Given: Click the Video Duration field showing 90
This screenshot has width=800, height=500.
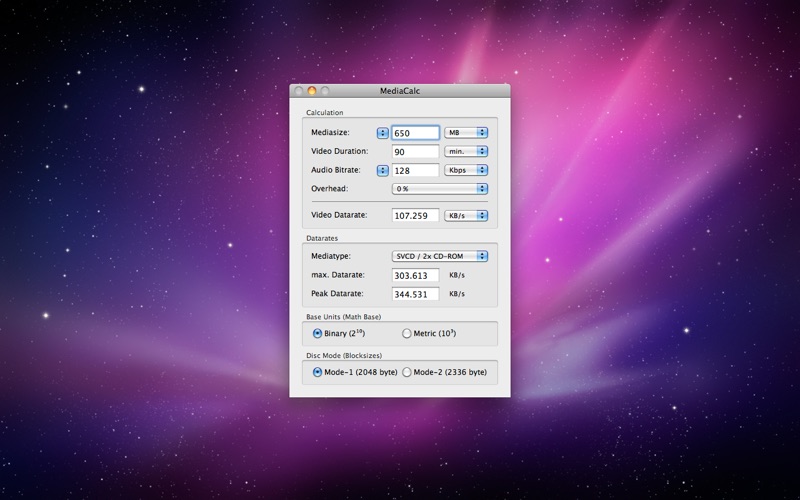Looking at the screenshot, I should (415, 152).
